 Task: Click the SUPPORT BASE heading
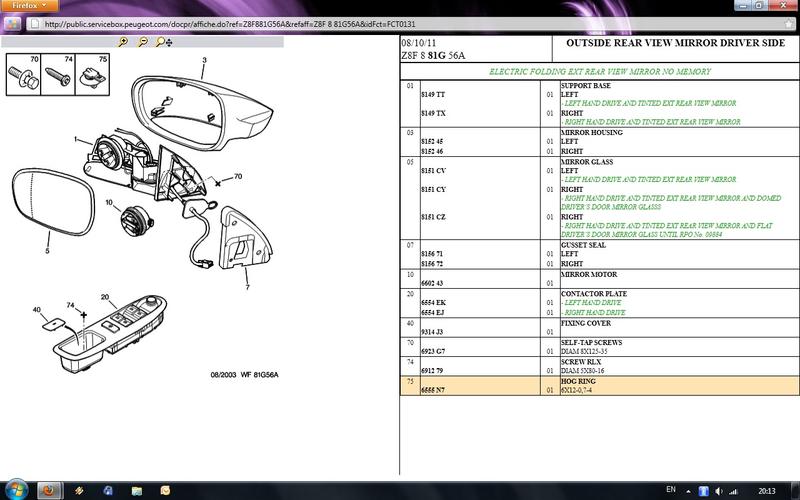click(x=586, y=86)
